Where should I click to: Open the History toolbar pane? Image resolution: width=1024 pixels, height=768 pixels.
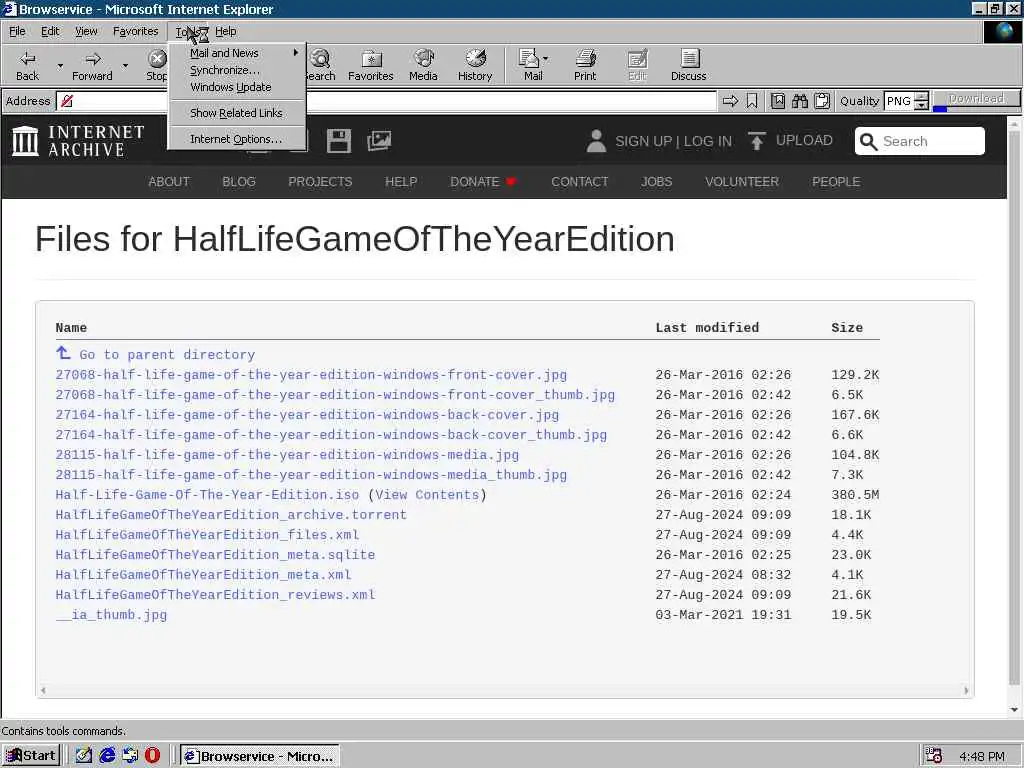click(x=475, y=65)
